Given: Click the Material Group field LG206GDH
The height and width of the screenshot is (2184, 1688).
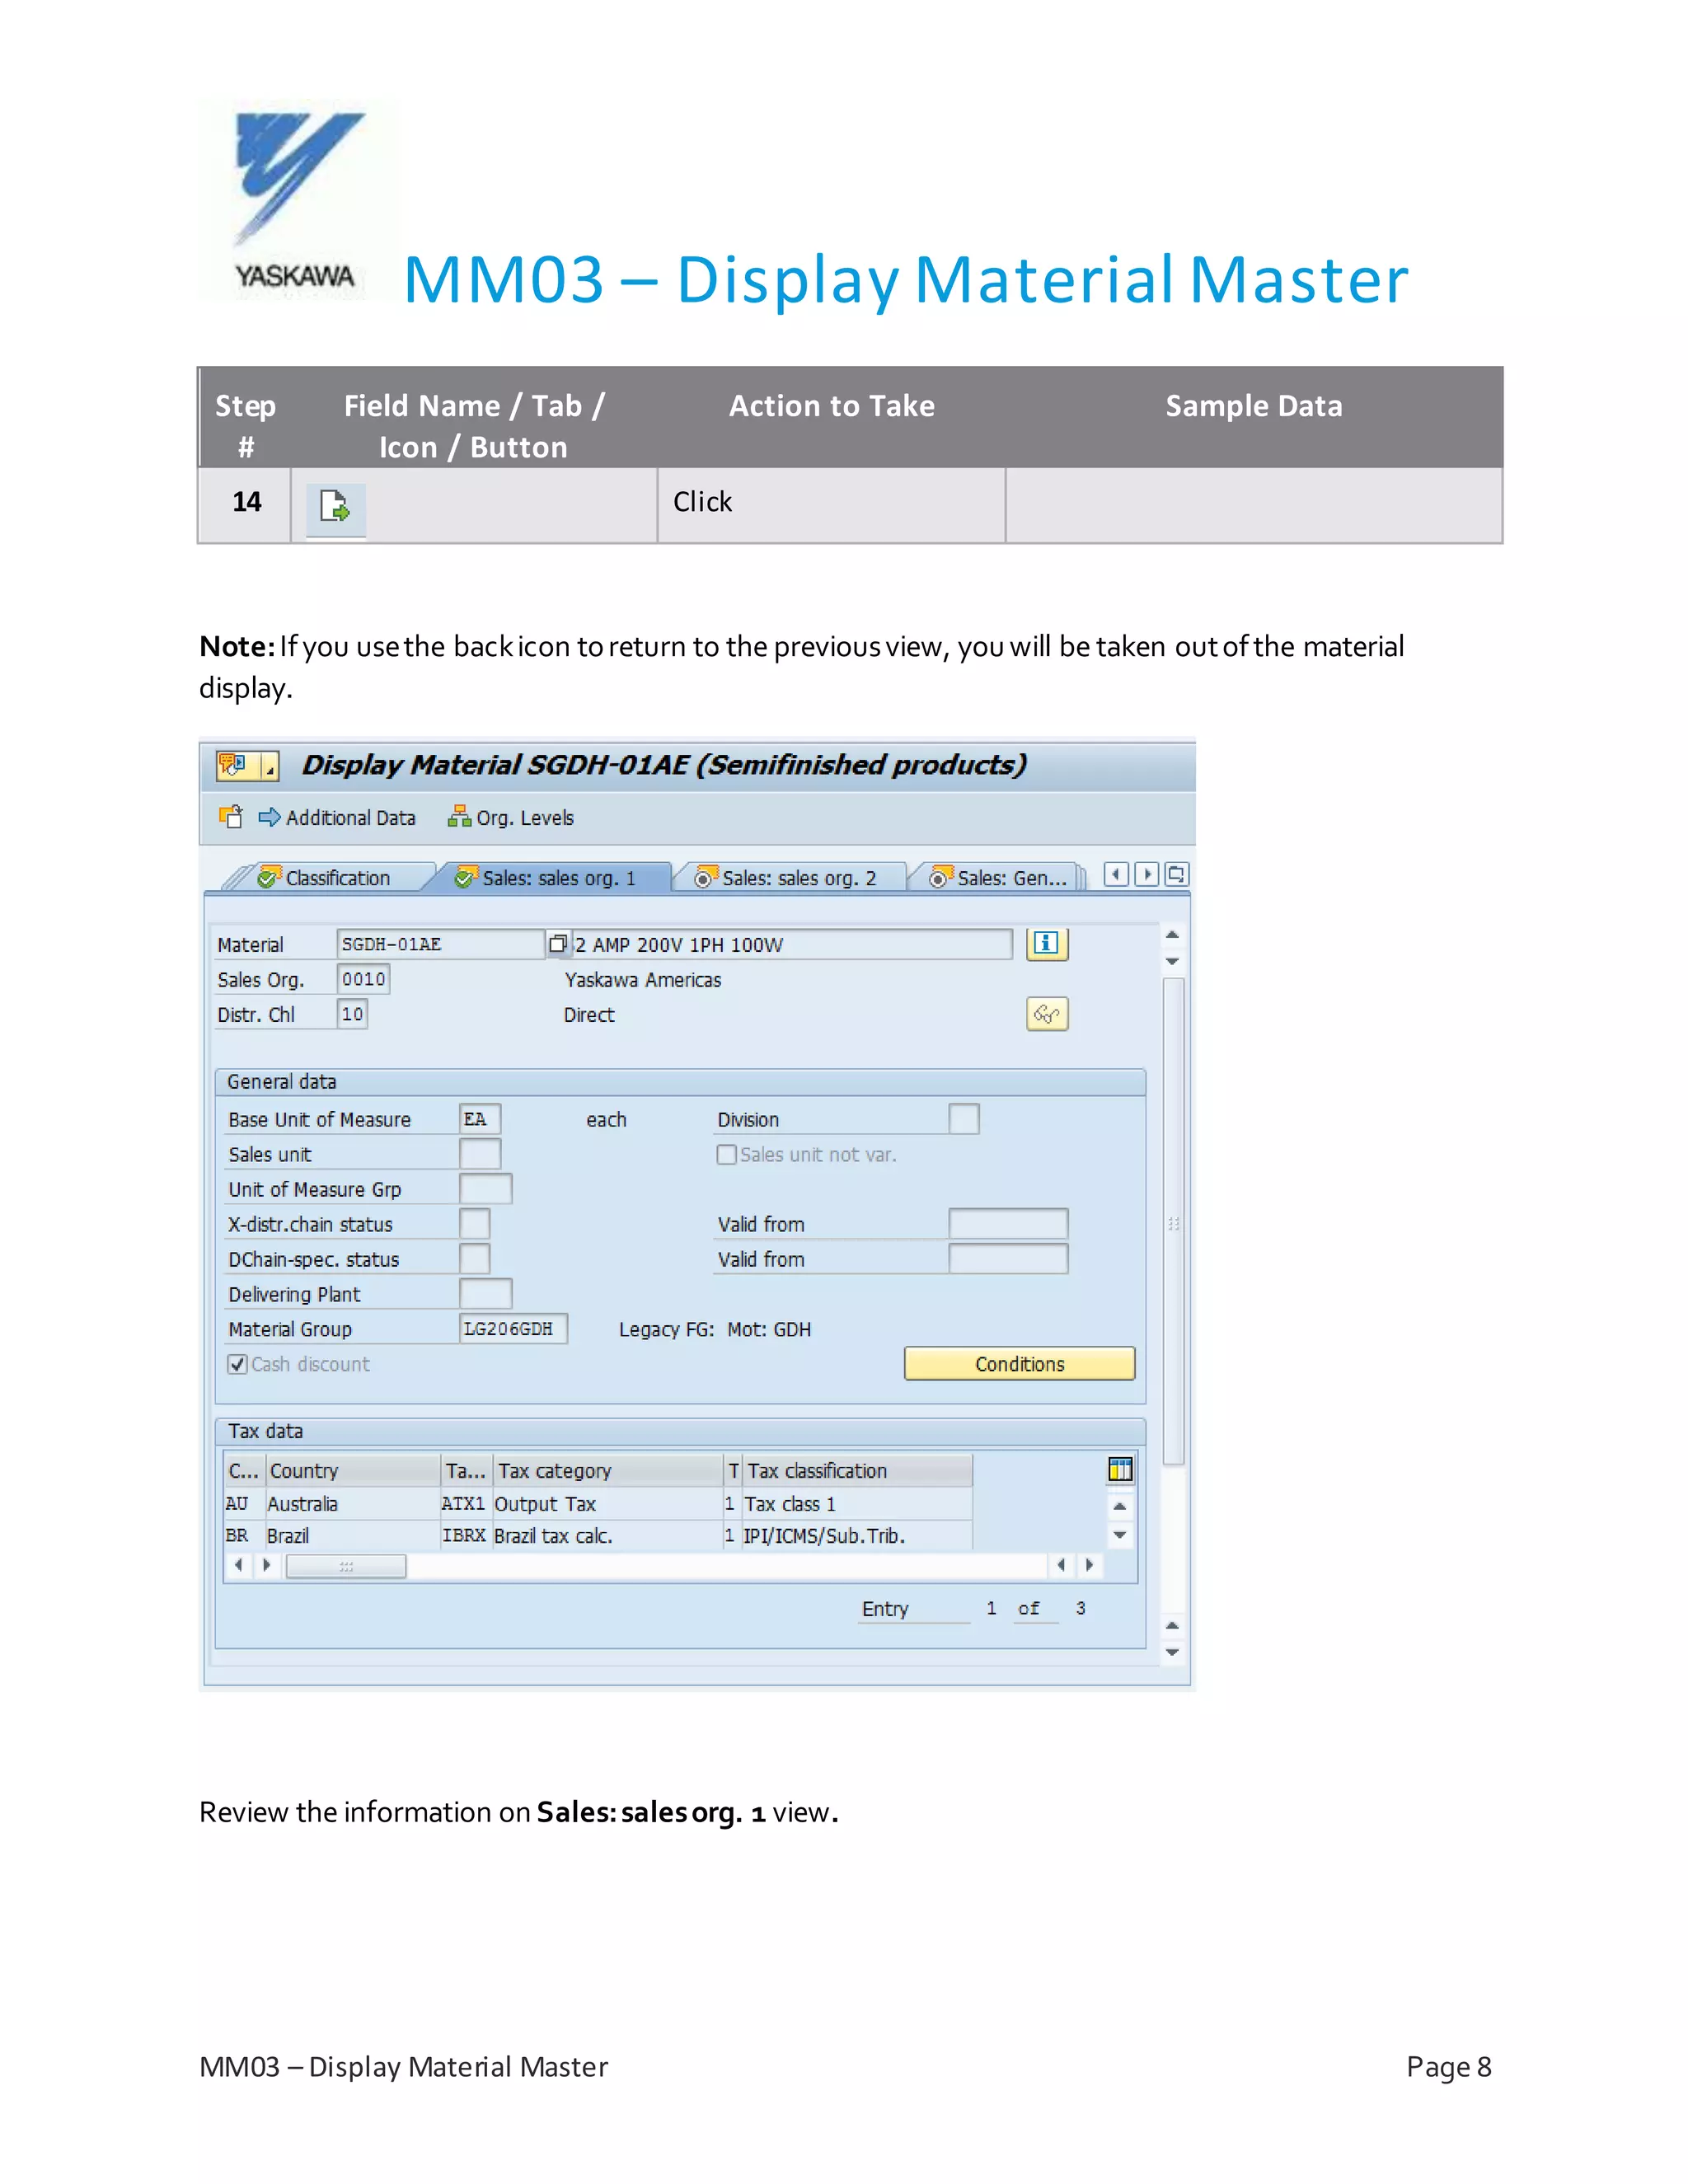Looking at the screenshot, I should pyautogui.click(x=514, y=1329).
